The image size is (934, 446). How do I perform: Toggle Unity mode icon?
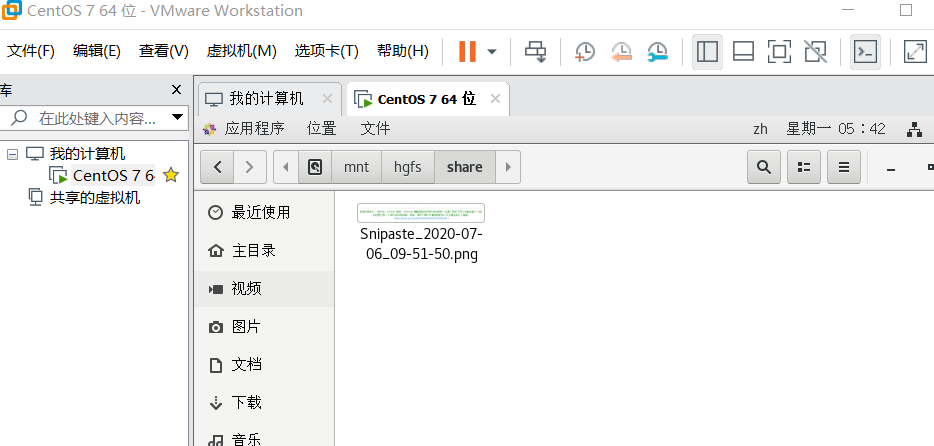coord(815,51)
